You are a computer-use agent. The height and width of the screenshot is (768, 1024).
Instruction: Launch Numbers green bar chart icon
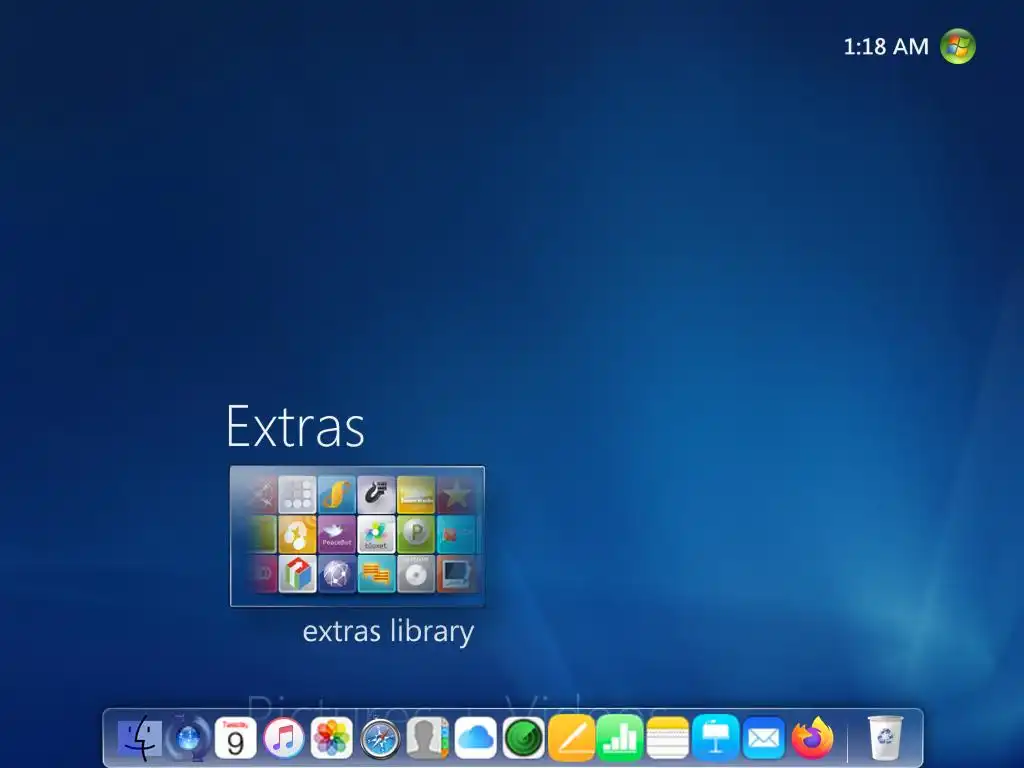pyautogui.click(x=620, y=738)
